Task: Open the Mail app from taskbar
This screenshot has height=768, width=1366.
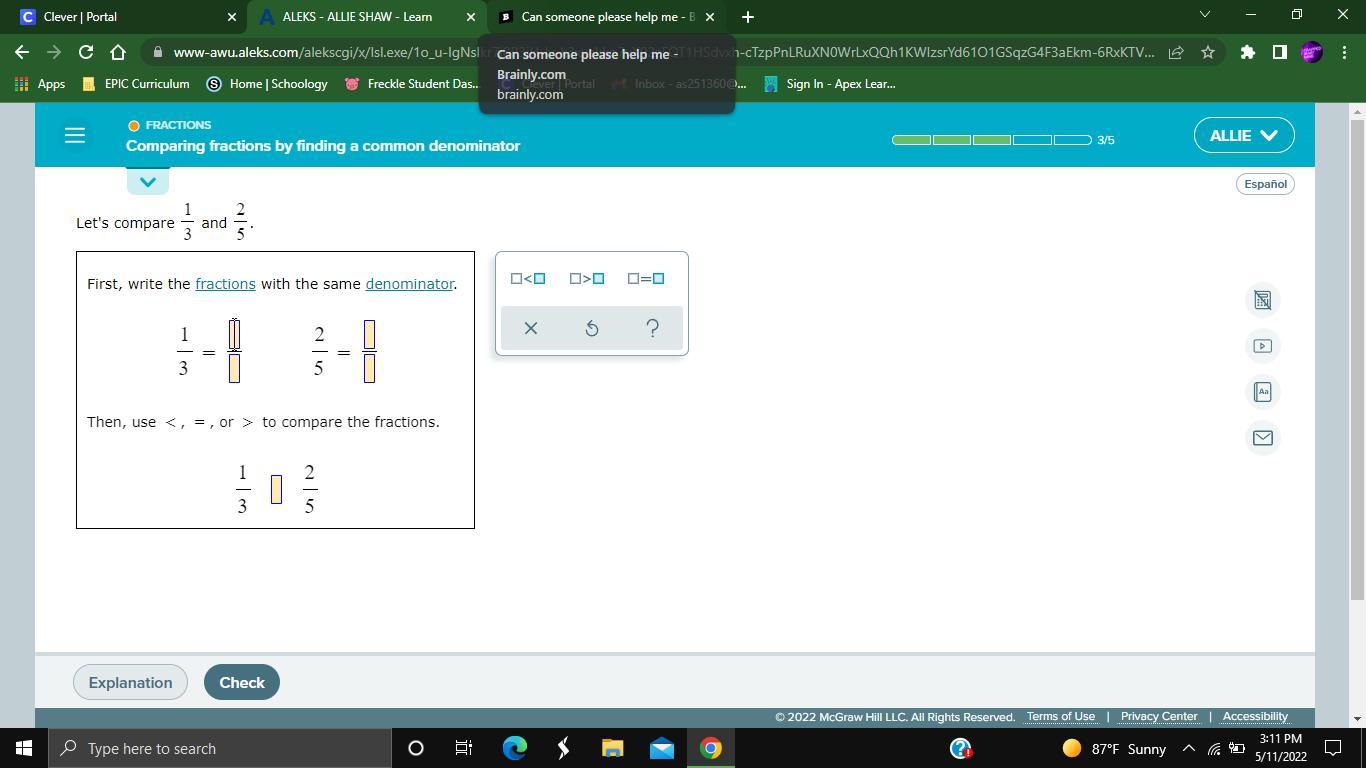Action: pos(661,748)
